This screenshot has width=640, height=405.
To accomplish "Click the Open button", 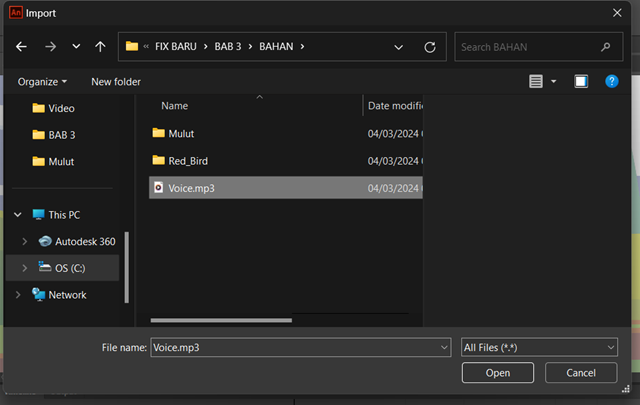I will [498, 373].
